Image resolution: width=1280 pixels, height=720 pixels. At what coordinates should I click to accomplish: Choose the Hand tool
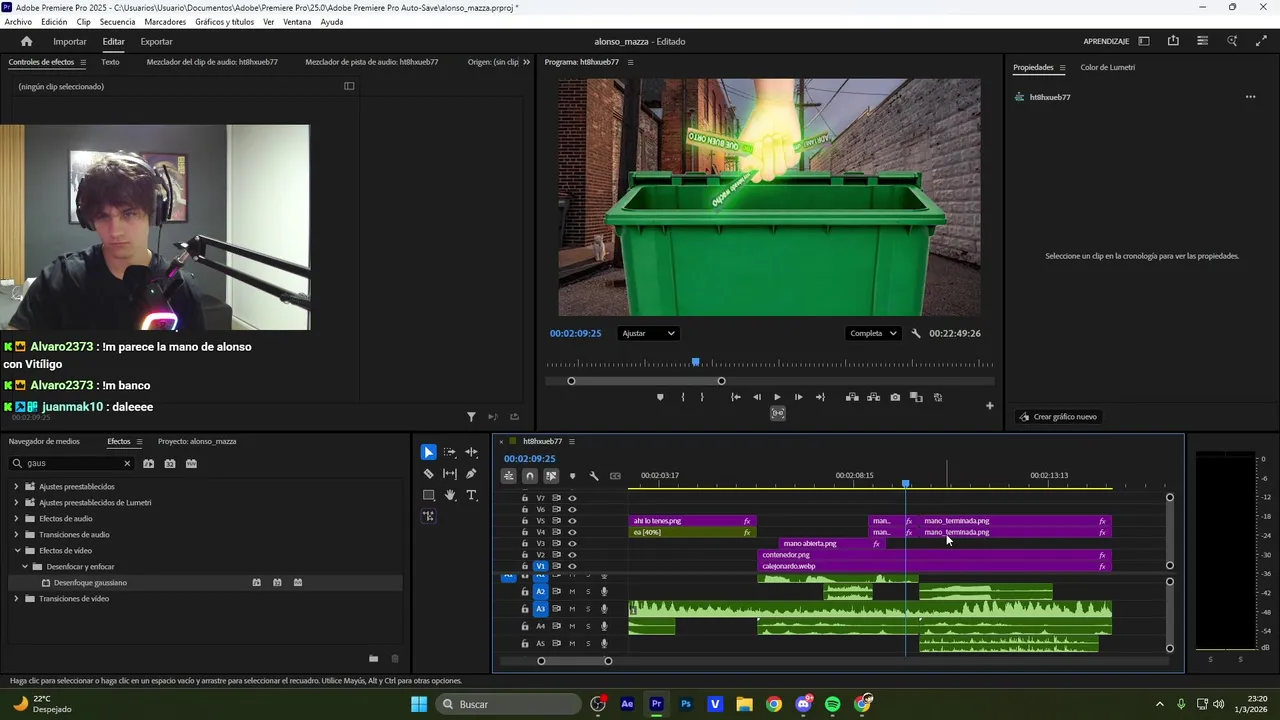coord(450,495)
